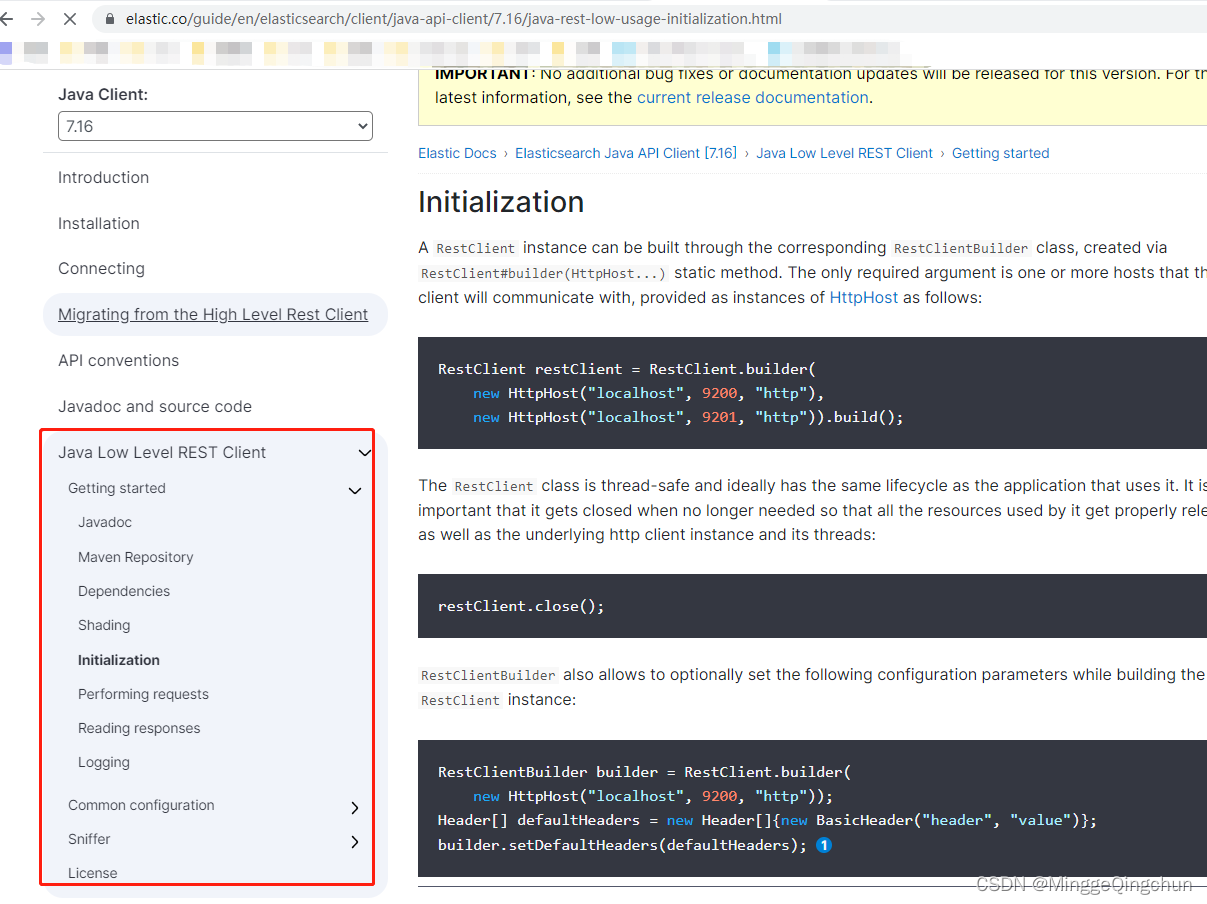
Task: Open the current release documentation link
Action: 752,97
